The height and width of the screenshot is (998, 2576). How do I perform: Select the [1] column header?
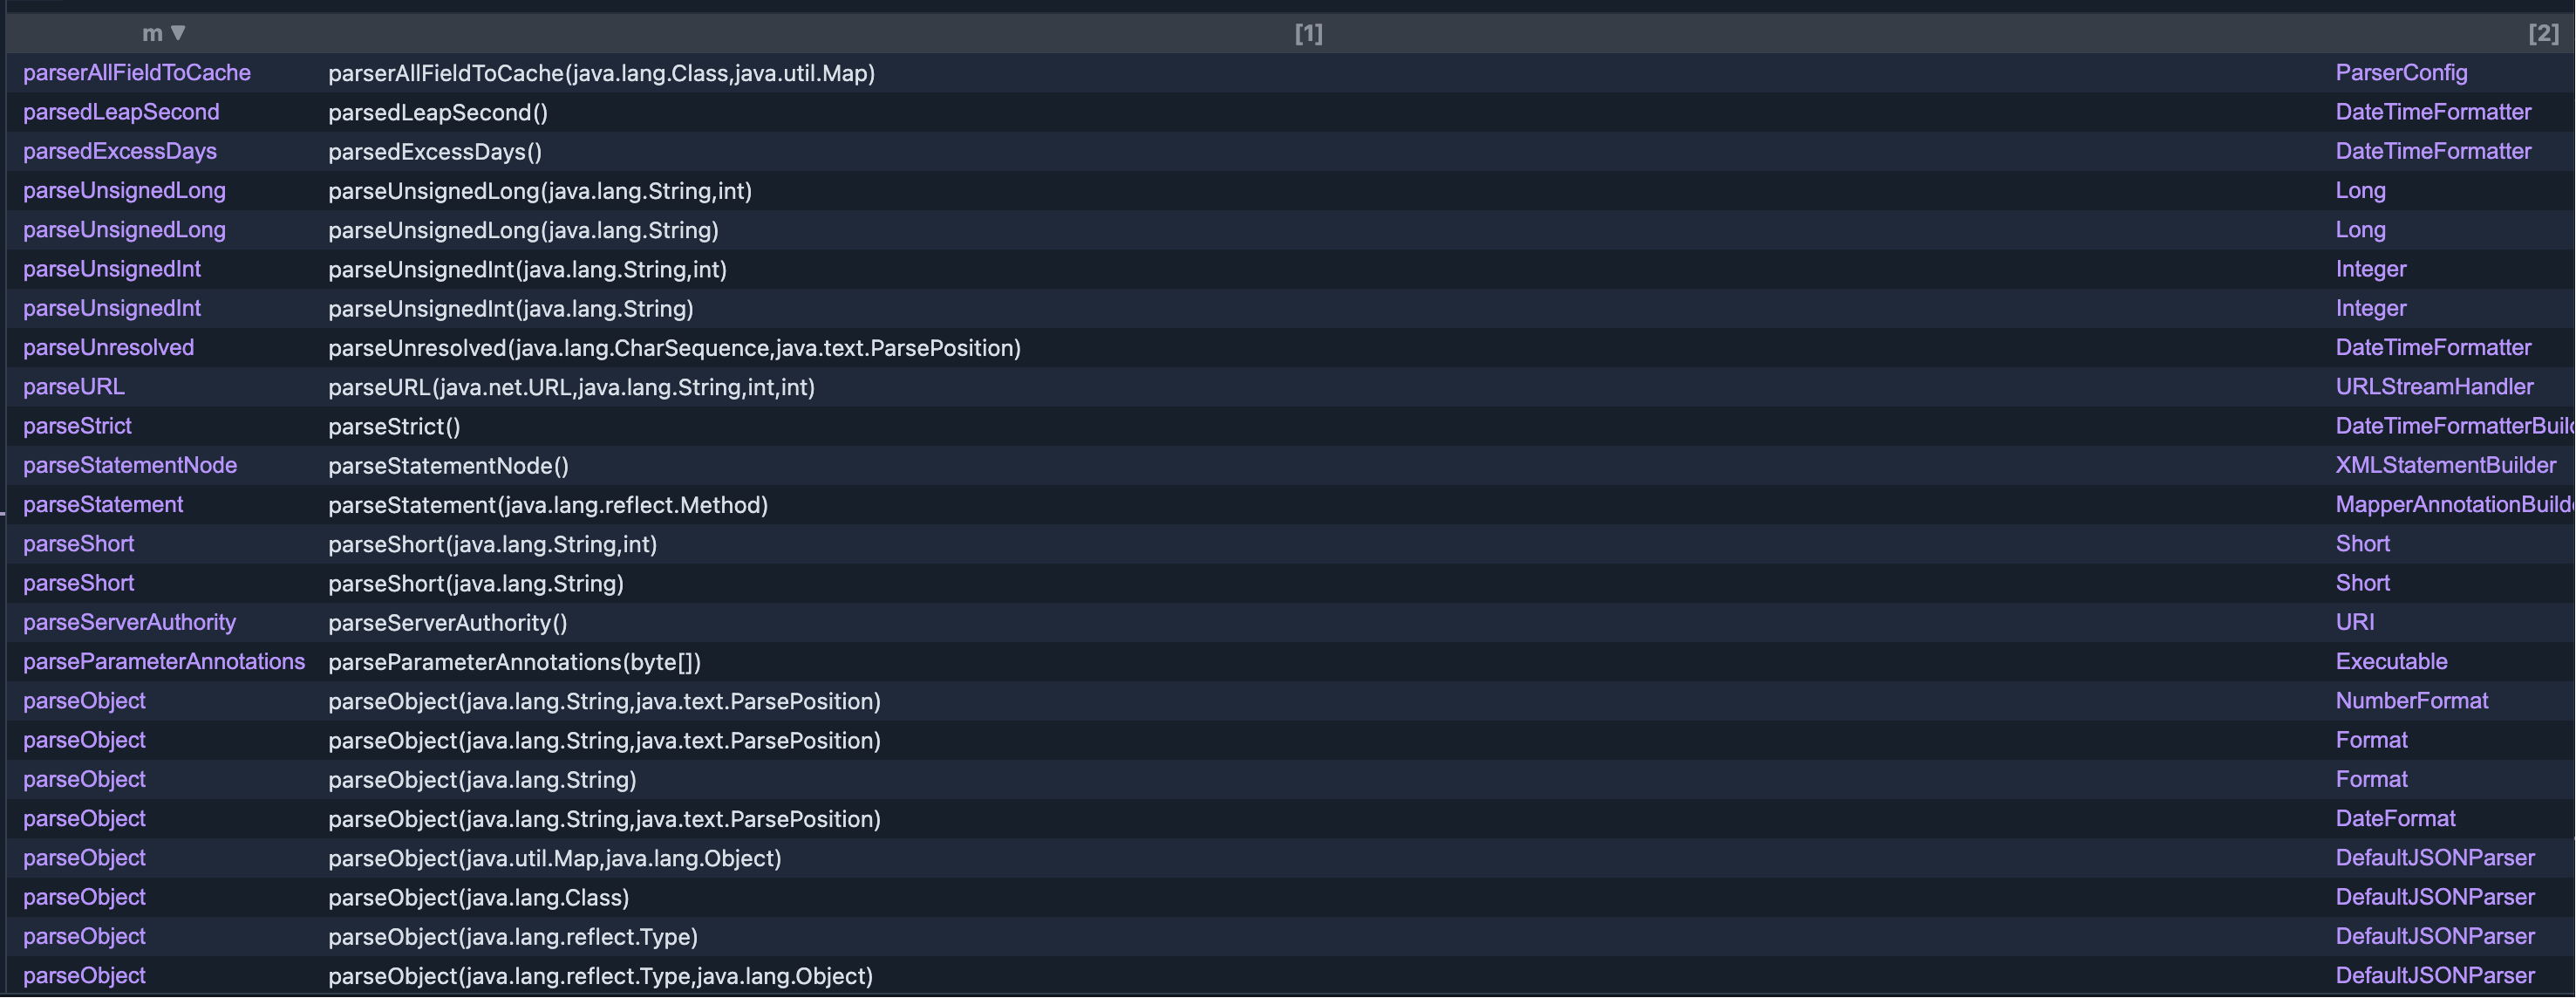(x=1308, y=34)
